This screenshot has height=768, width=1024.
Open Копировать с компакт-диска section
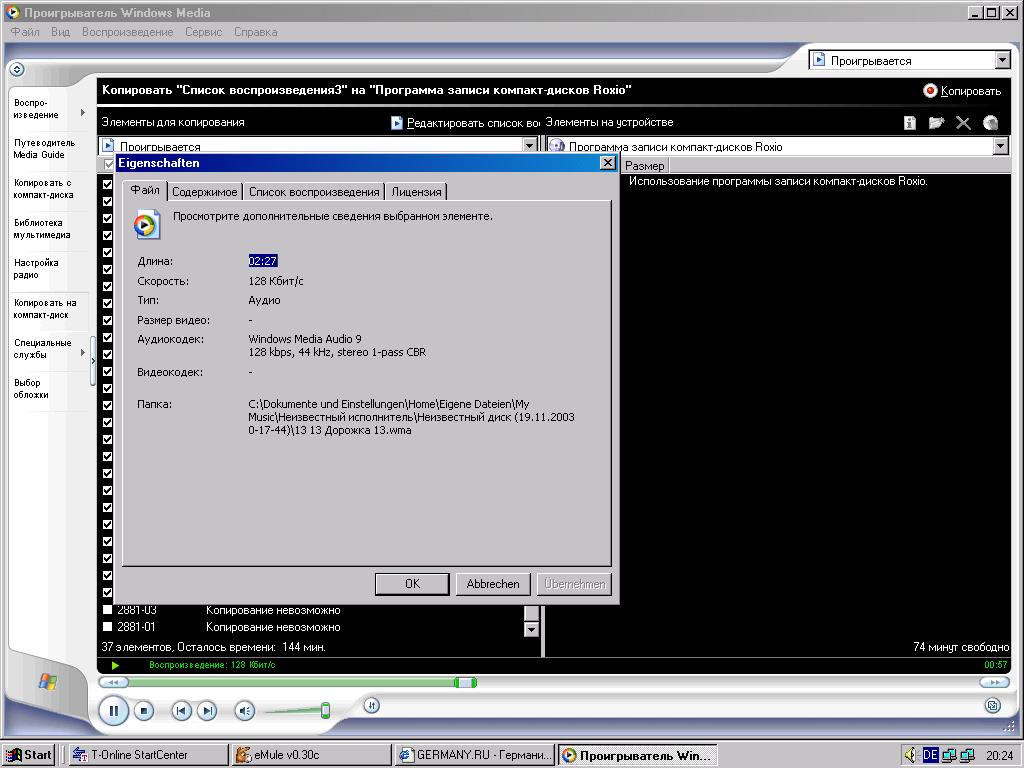pos(44,189)
